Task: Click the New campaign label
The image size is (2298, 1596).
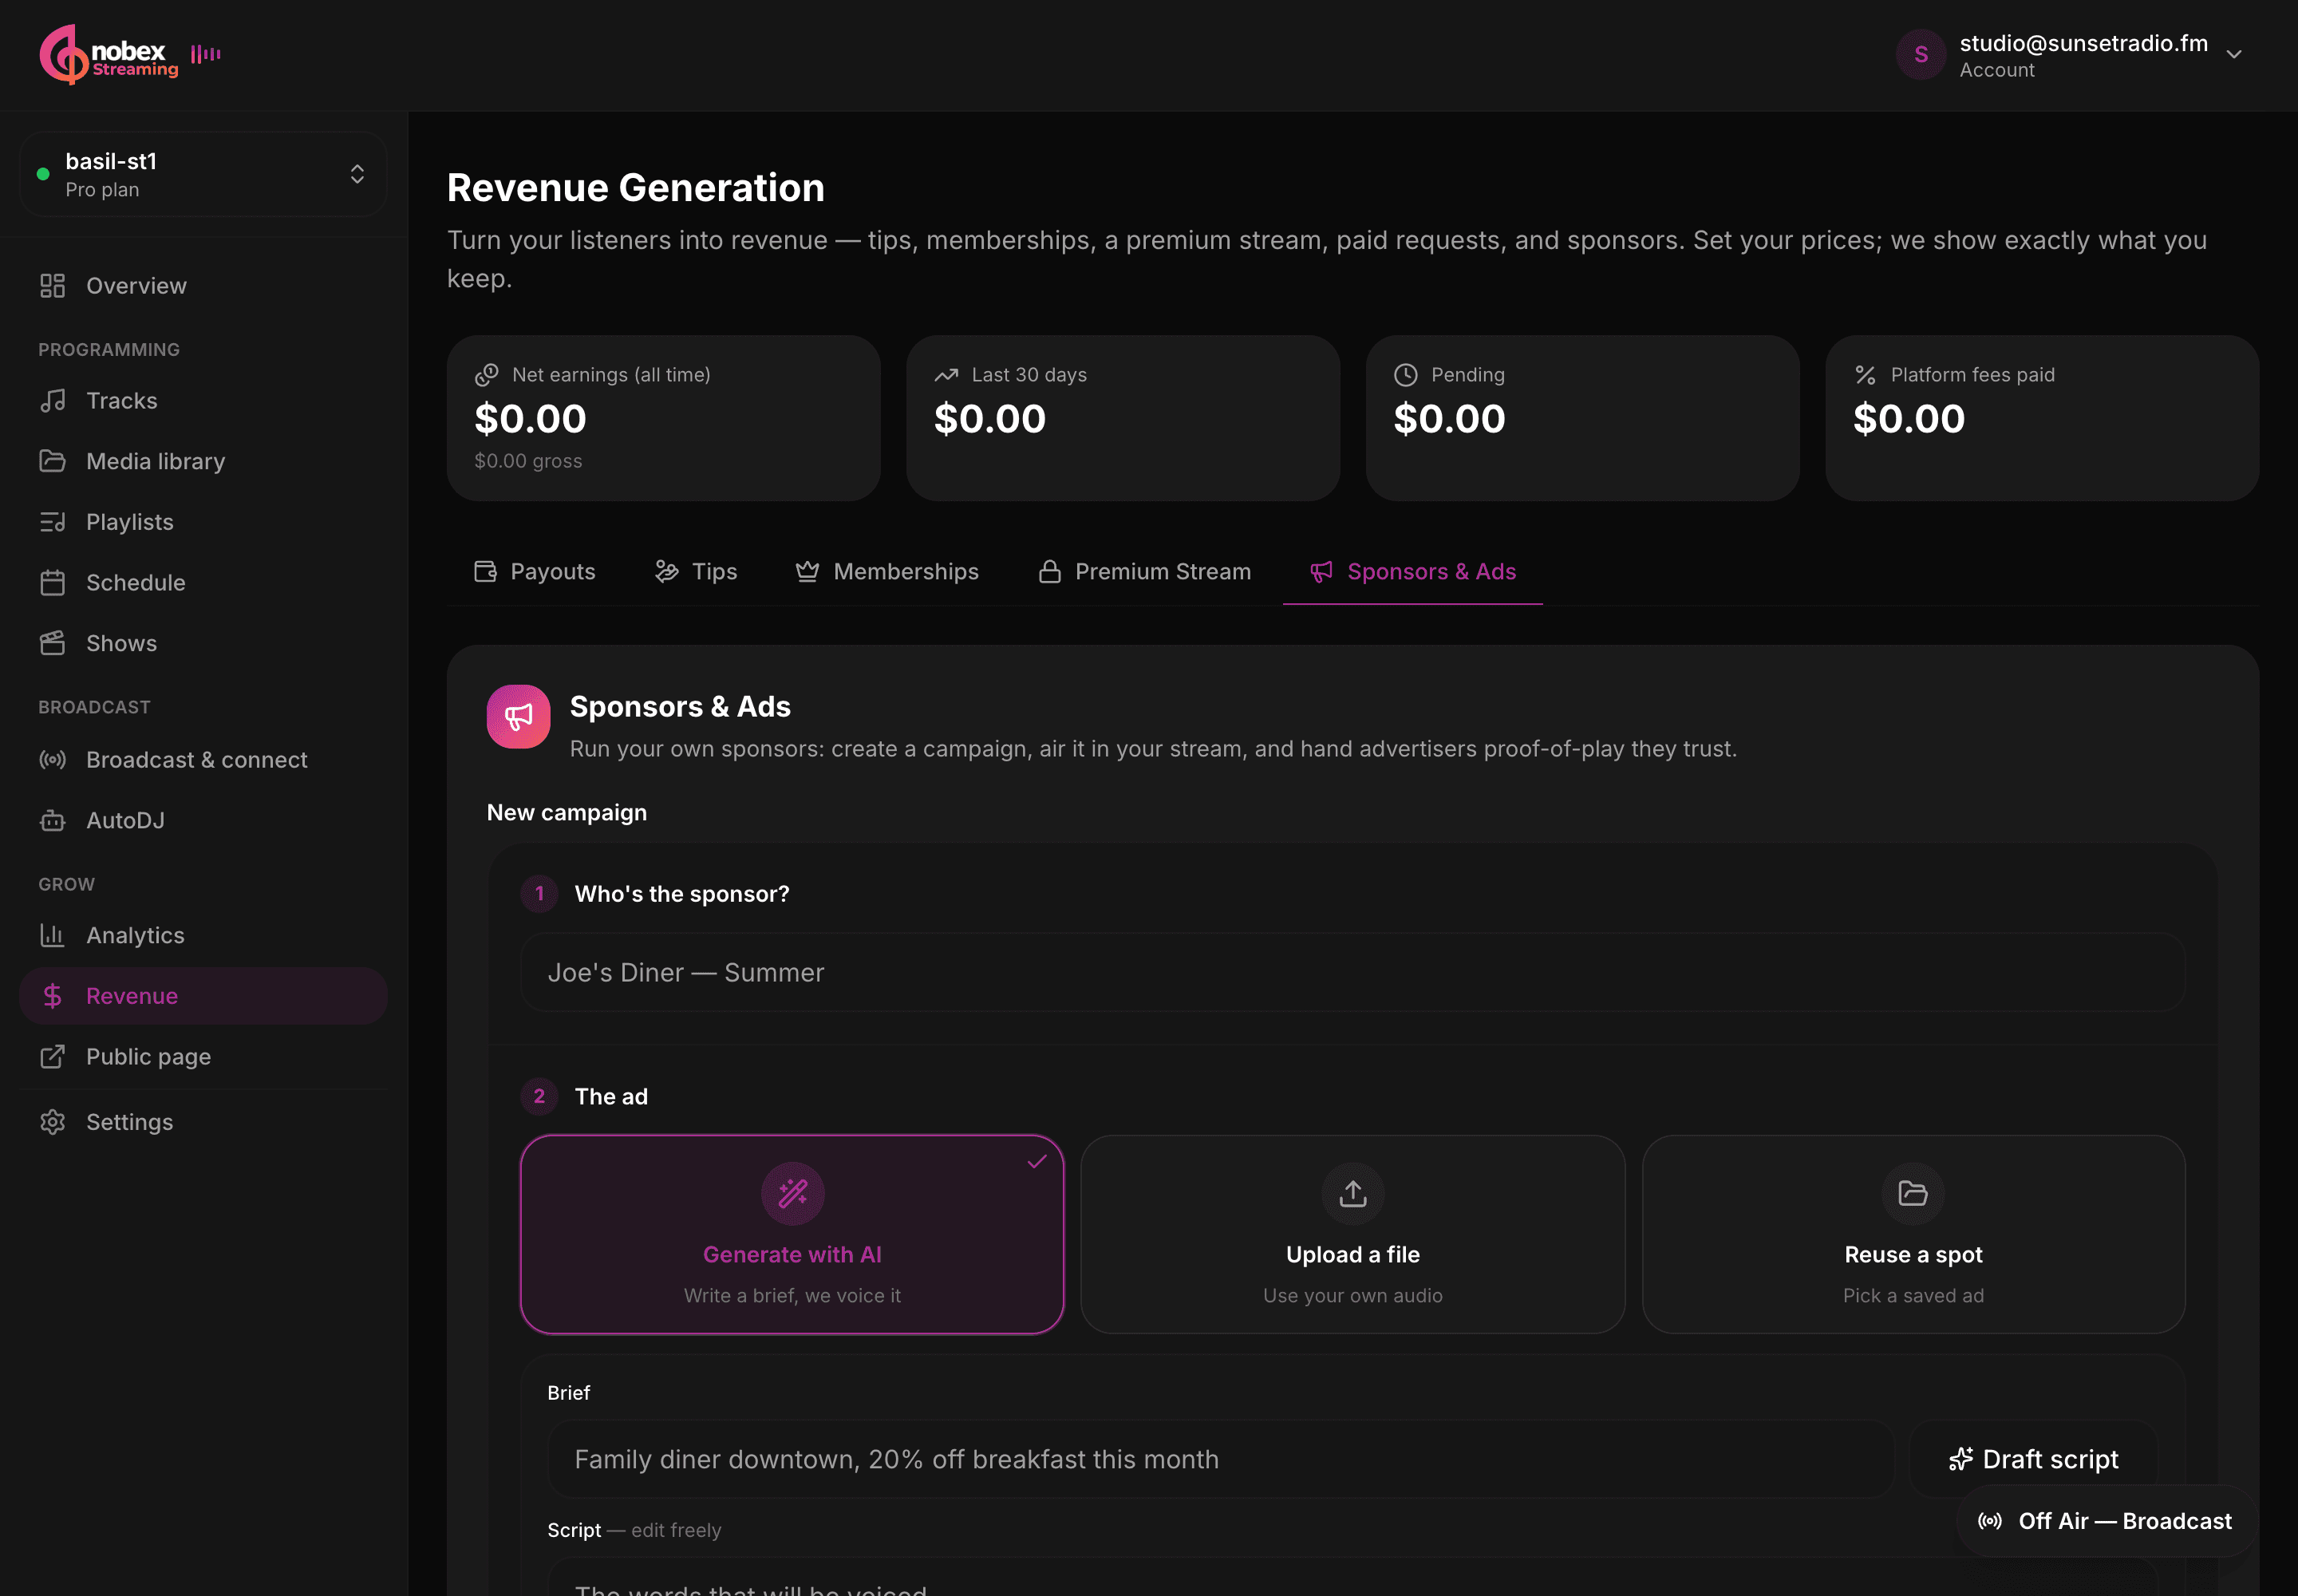Action: click(567, 813)
